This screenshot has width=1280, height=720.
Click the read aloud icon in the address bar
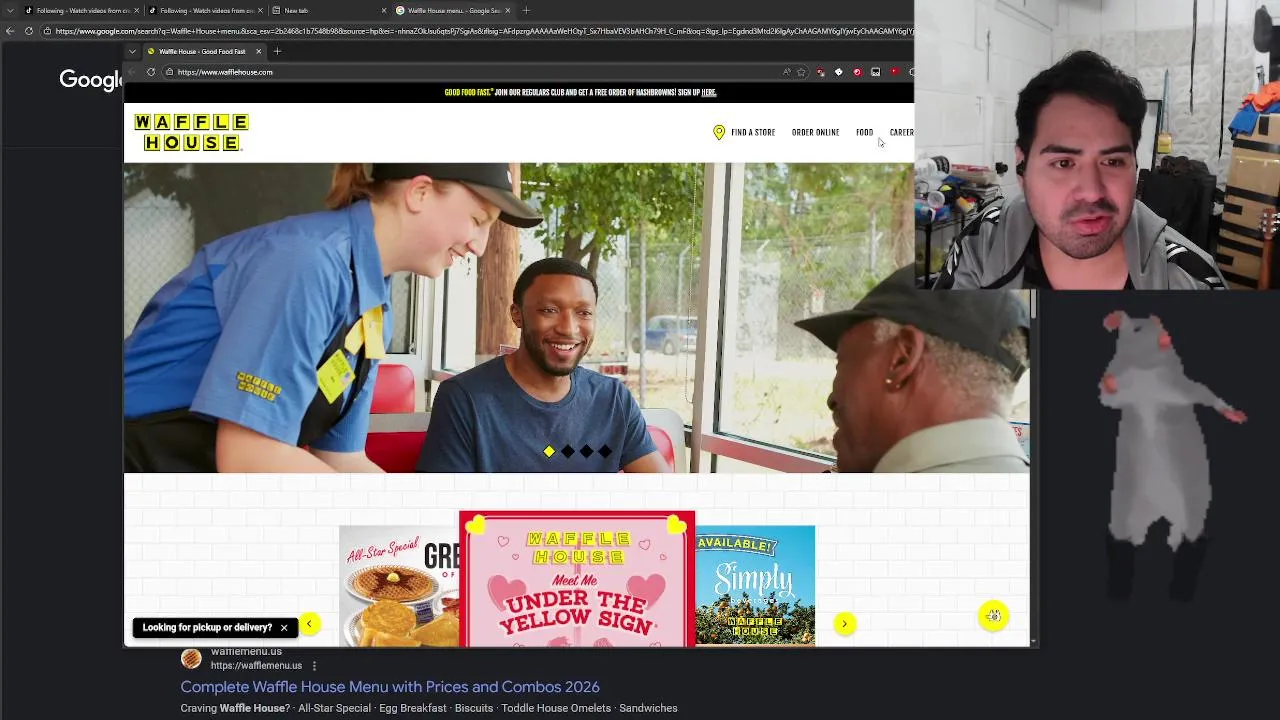pyautogui.click(x=787, y=72)
